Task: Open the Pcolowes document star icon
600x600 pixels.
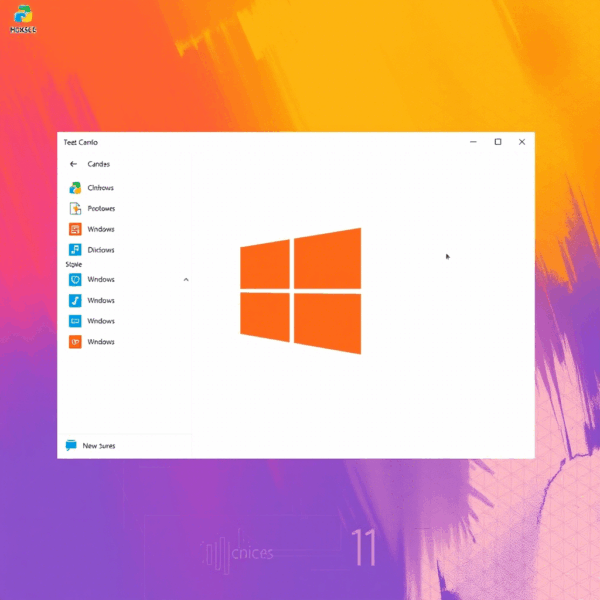Action: (x=75, y=209)
